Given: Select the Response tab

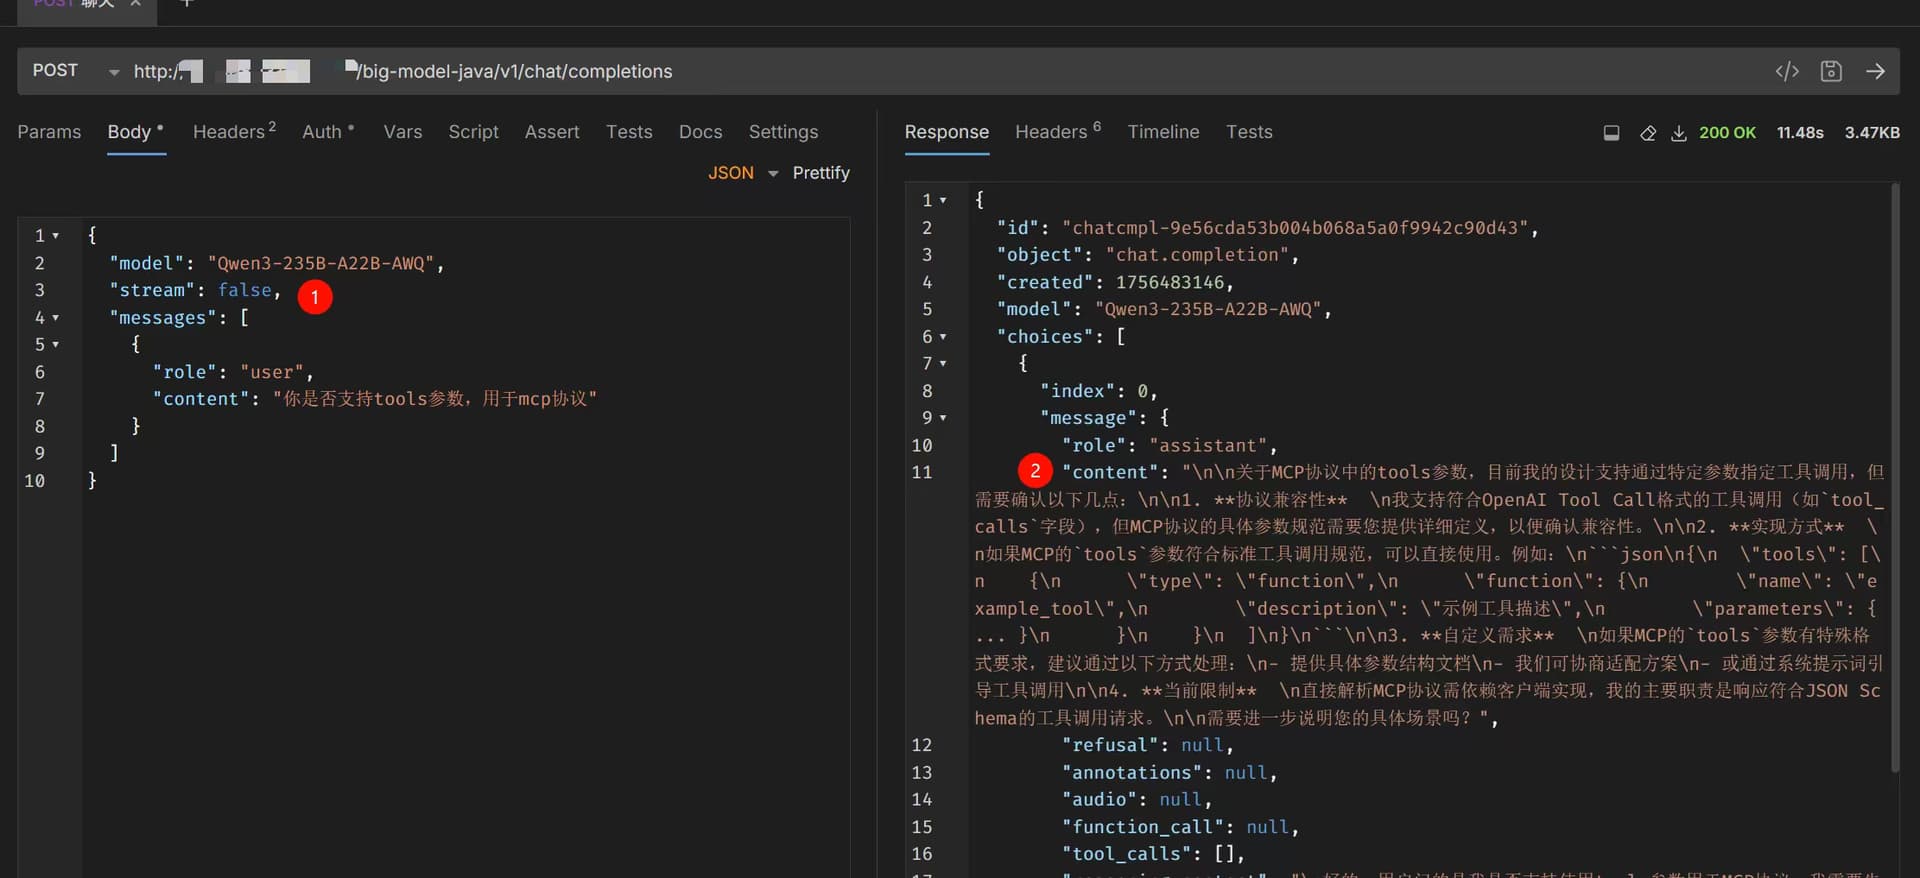Looking at the screenshot, I should tap(947, 132).
